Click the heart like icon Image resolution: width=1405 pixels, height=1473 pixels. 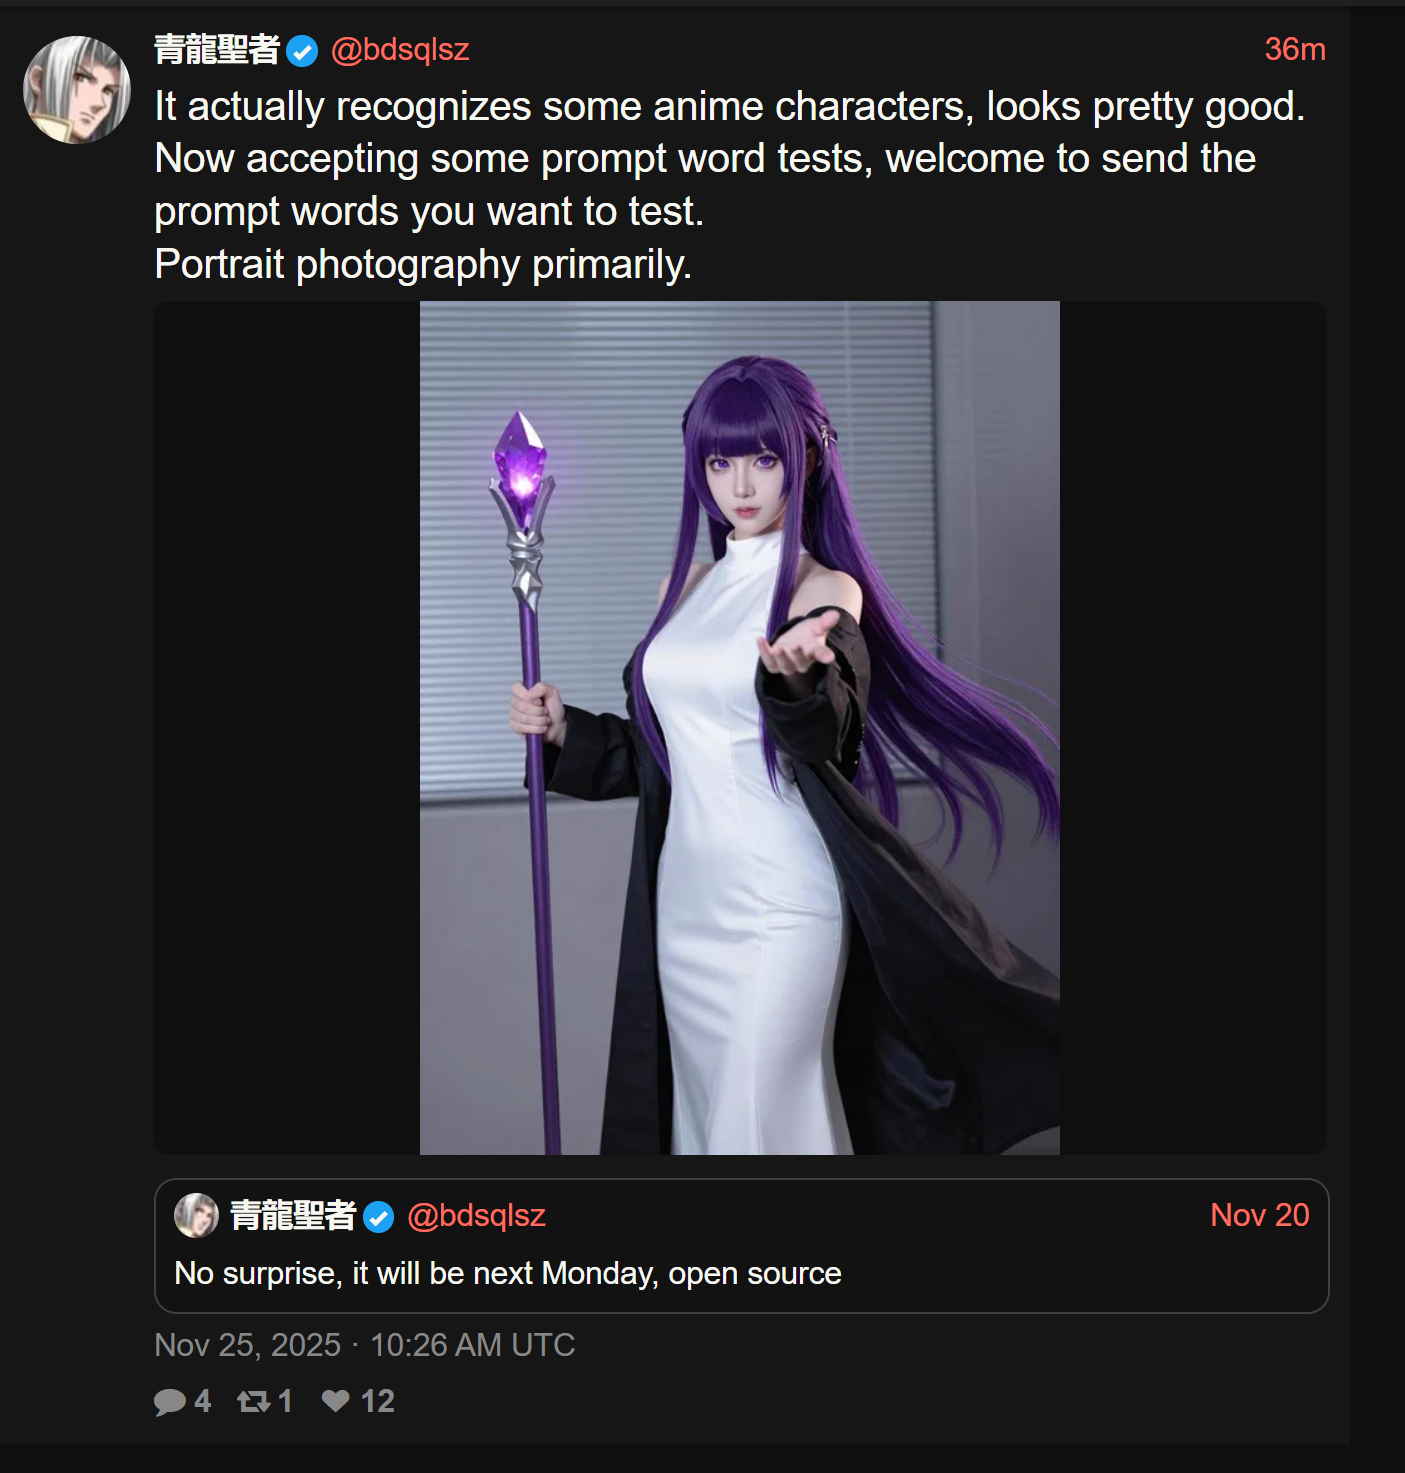tap(336, 1401)
